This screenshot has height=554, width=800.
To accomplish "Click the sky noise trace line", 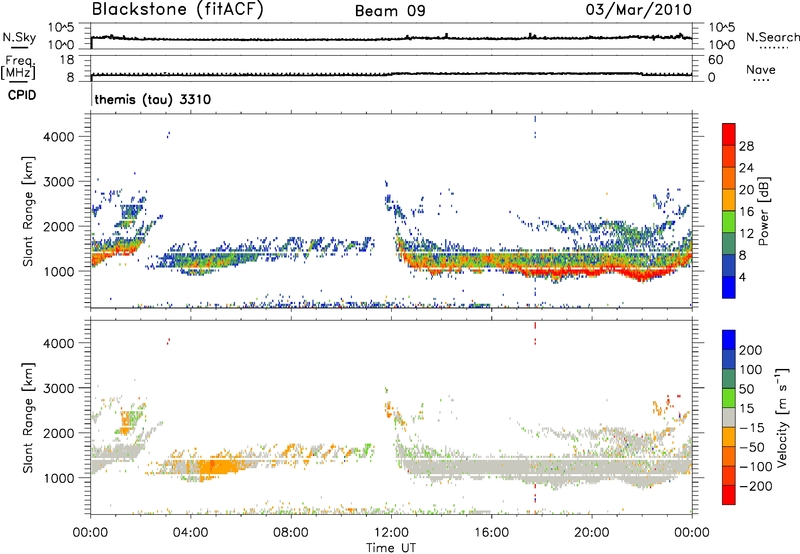I will [x=391, y=38].
